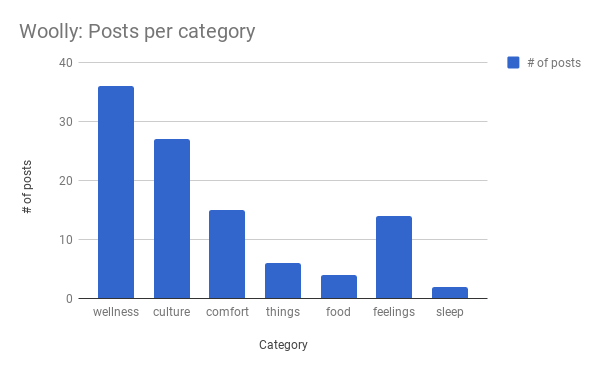The image size is (600, 371).
Task: Select the '# of posts' legend label
Action: (554, 63)
